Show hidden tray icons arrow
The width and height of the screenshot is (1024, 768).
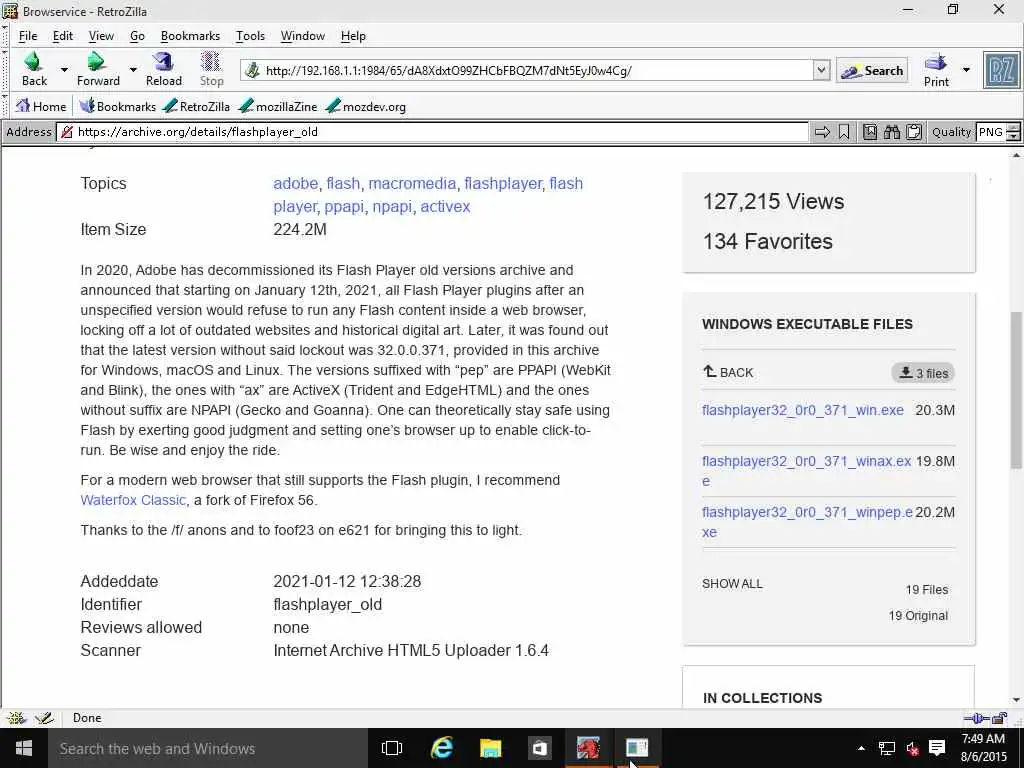click(861, 748)
